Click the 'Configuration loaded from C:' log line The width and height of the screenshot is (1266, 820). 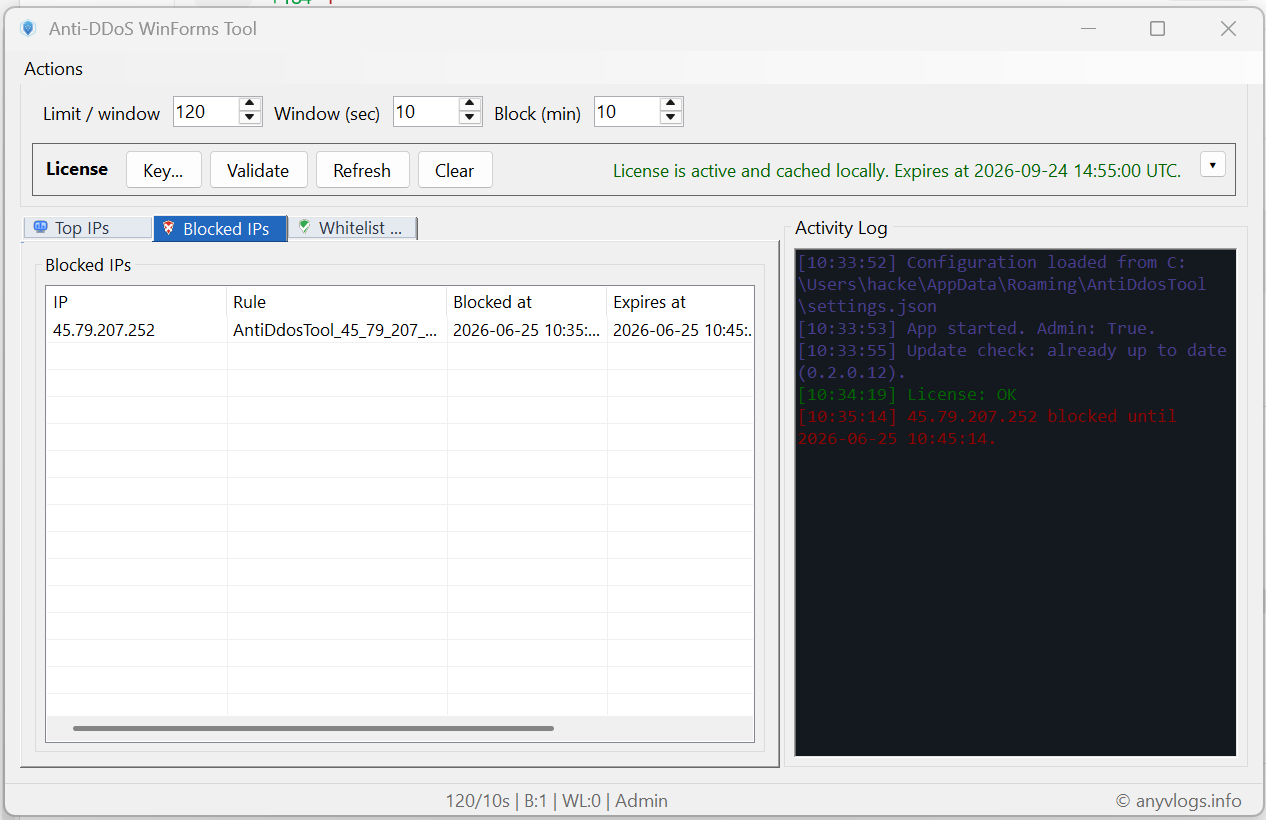[x=1002, y=284]
